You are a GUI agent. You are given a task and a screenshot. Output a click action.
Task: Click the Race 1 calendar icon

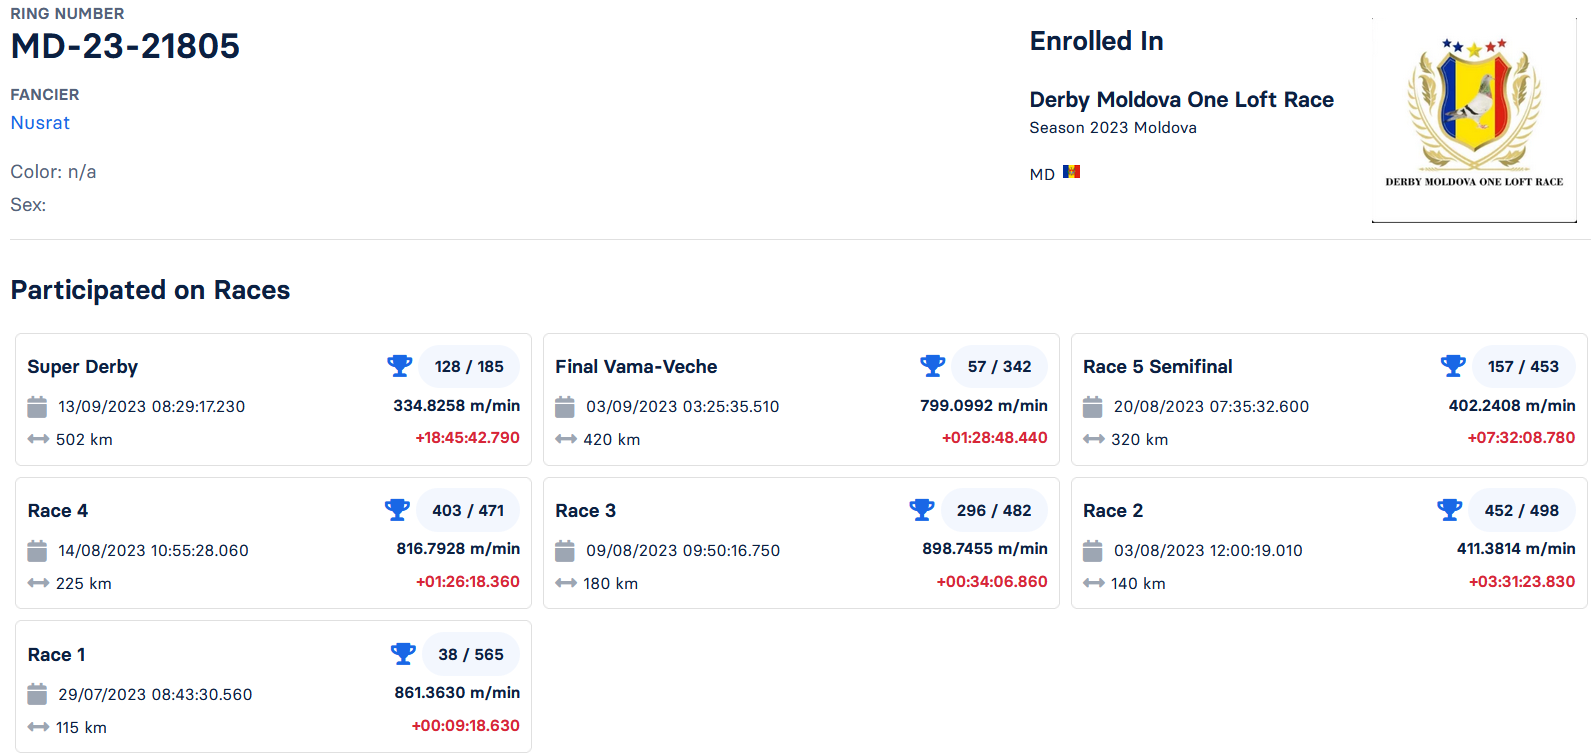click(x=37, y=694)
